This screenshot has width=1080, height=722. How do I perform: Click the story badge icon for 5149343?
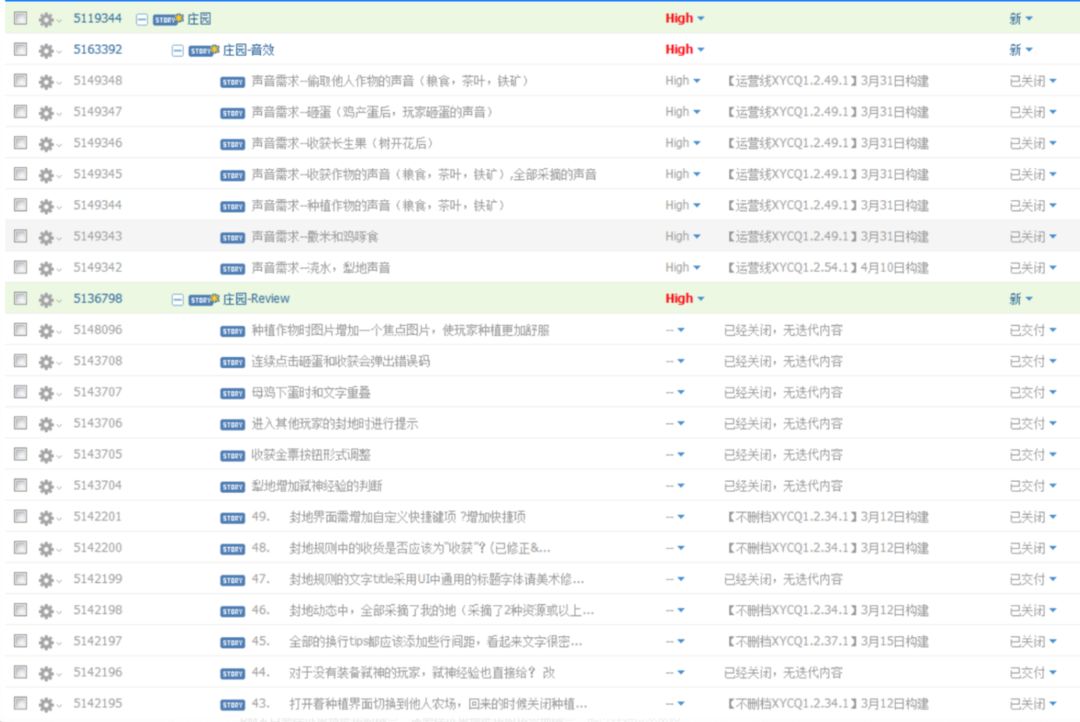(233, 238)
